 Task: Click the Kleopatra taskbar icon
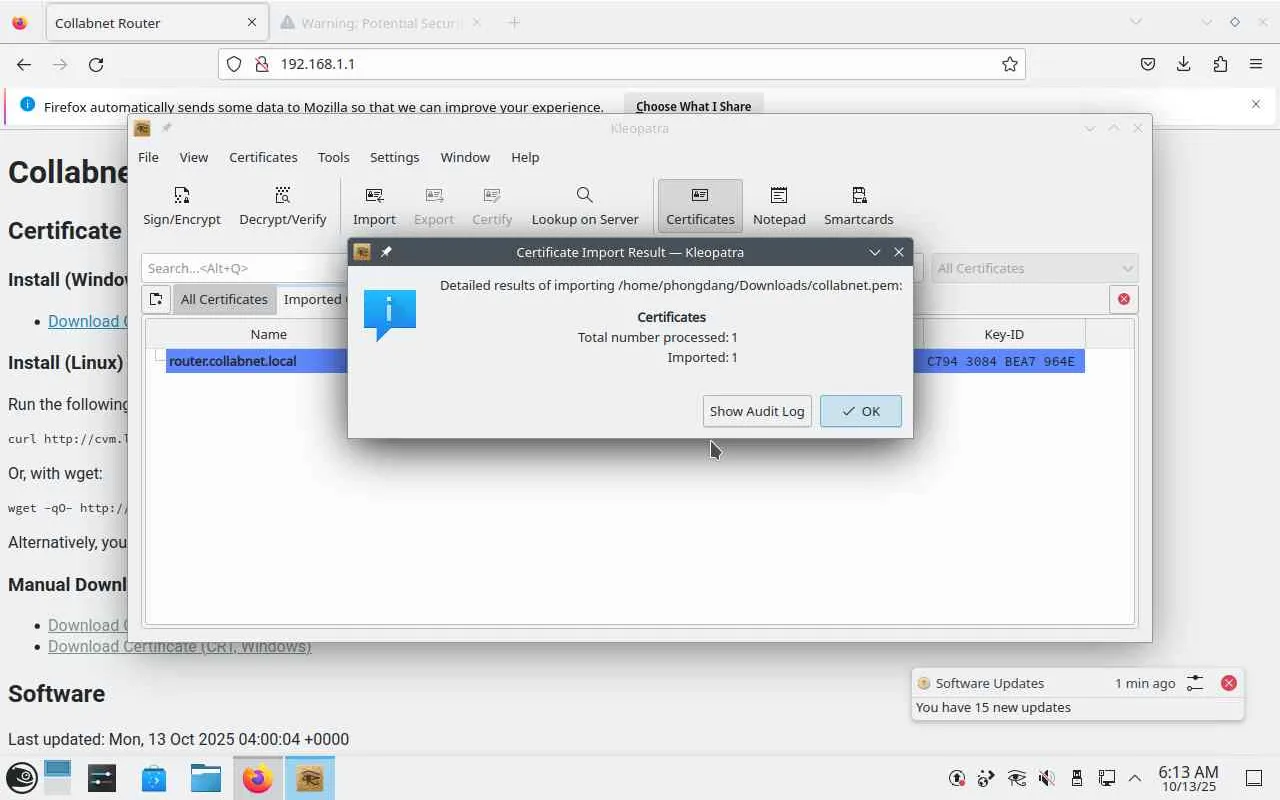(310, 778)
